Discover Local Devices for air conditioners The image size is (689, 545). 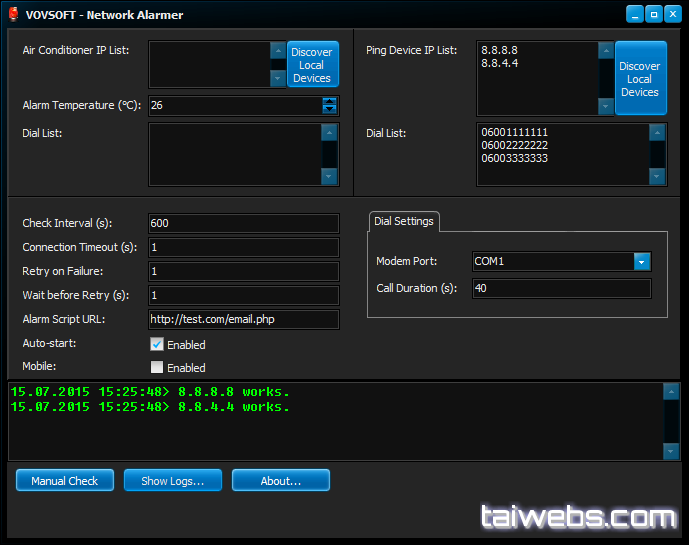[312, 65]
